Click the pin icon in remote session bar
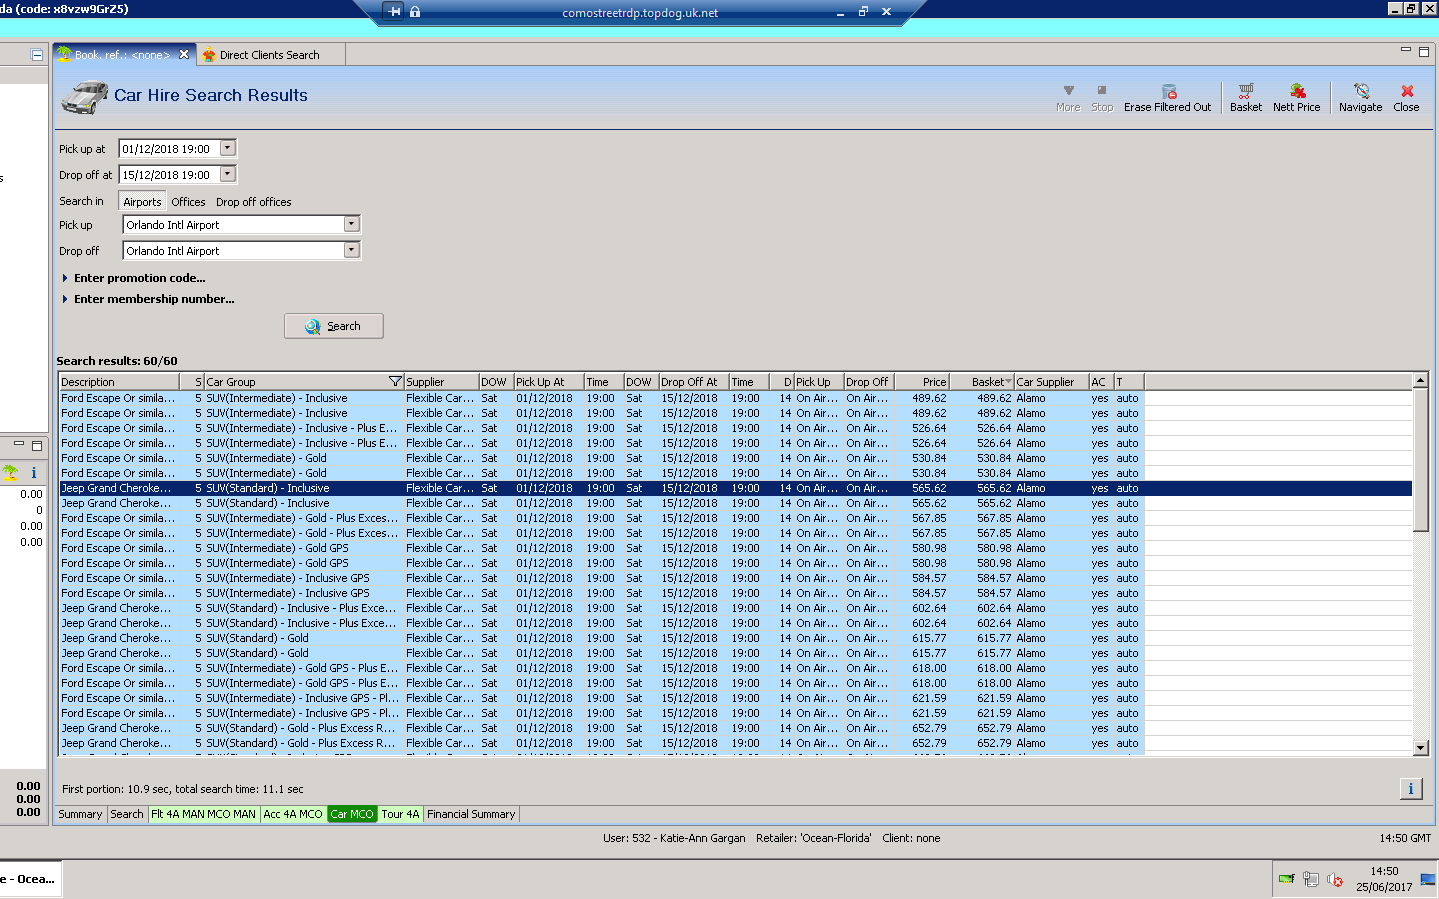 tap(394, 12)
